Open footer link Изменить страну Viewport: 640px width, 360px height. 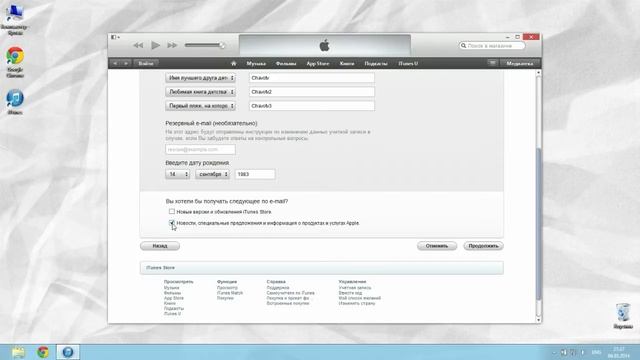[x=357, y=303]
